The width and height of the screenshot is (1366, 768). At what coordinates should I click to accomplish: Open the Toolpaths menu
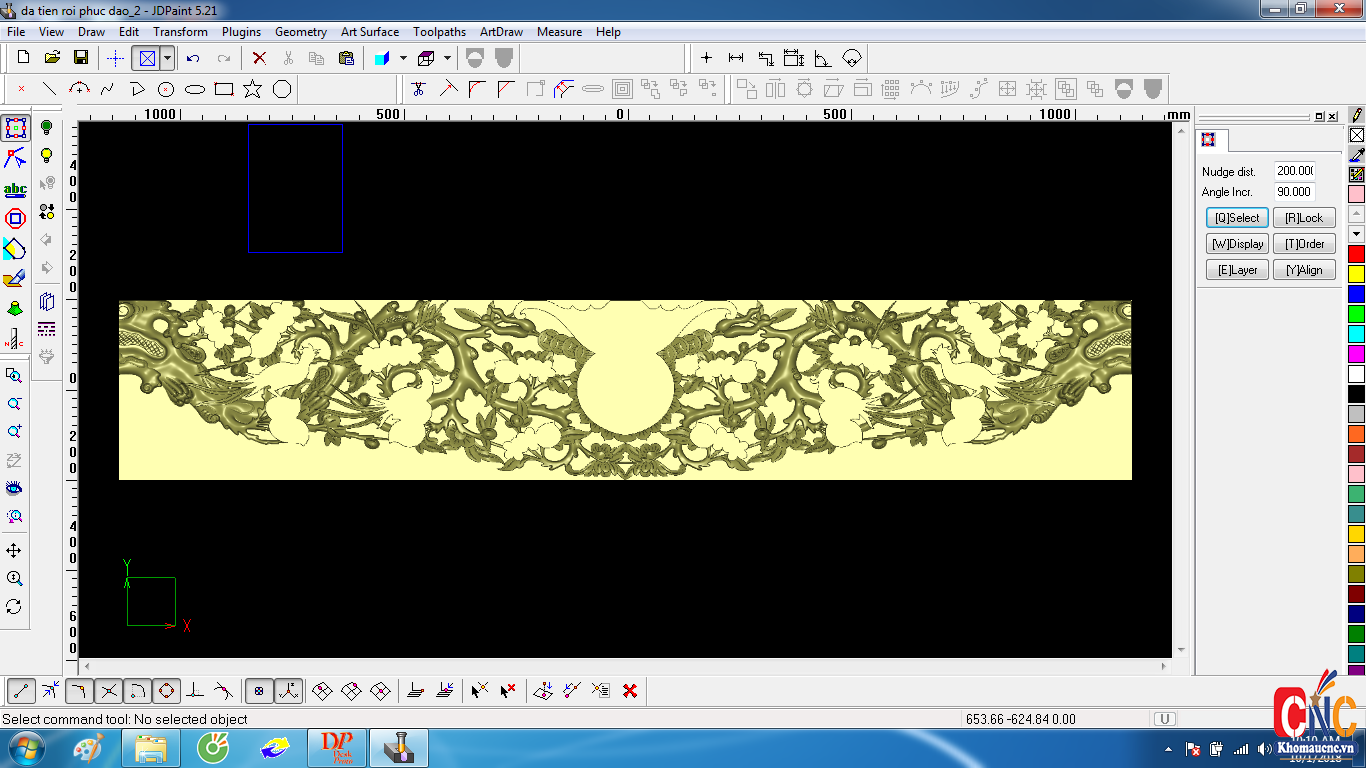(439, 32)
